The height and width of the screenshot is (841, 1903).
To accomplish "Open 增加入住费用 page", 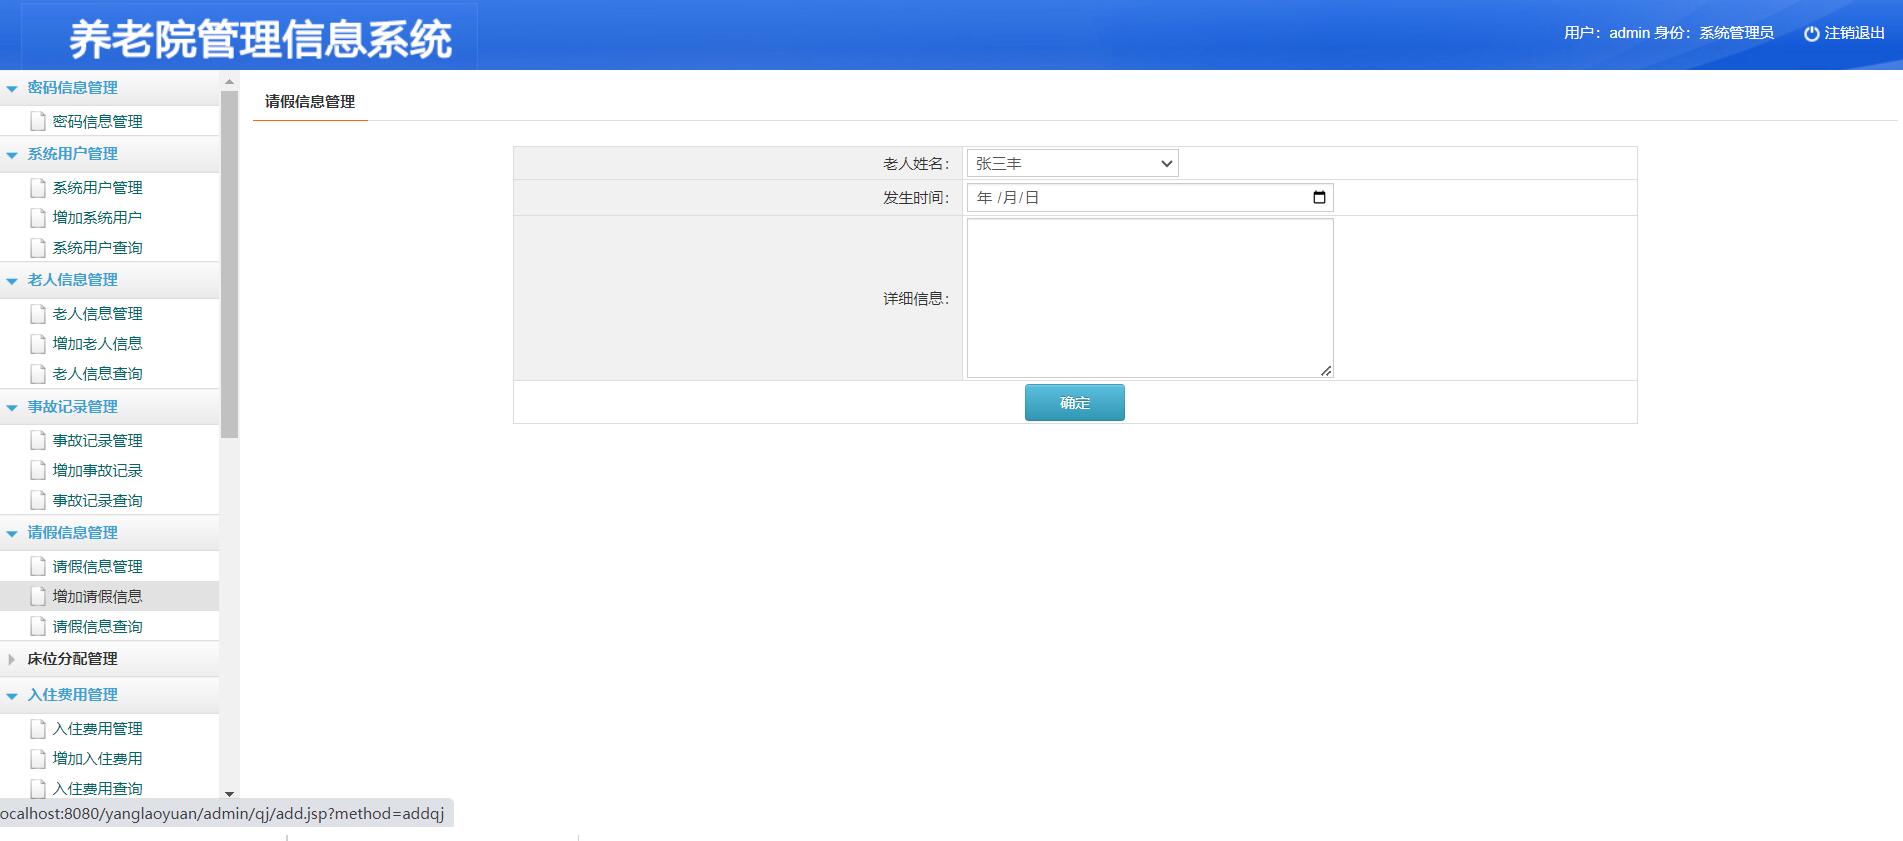I will (x=97, y=759).
